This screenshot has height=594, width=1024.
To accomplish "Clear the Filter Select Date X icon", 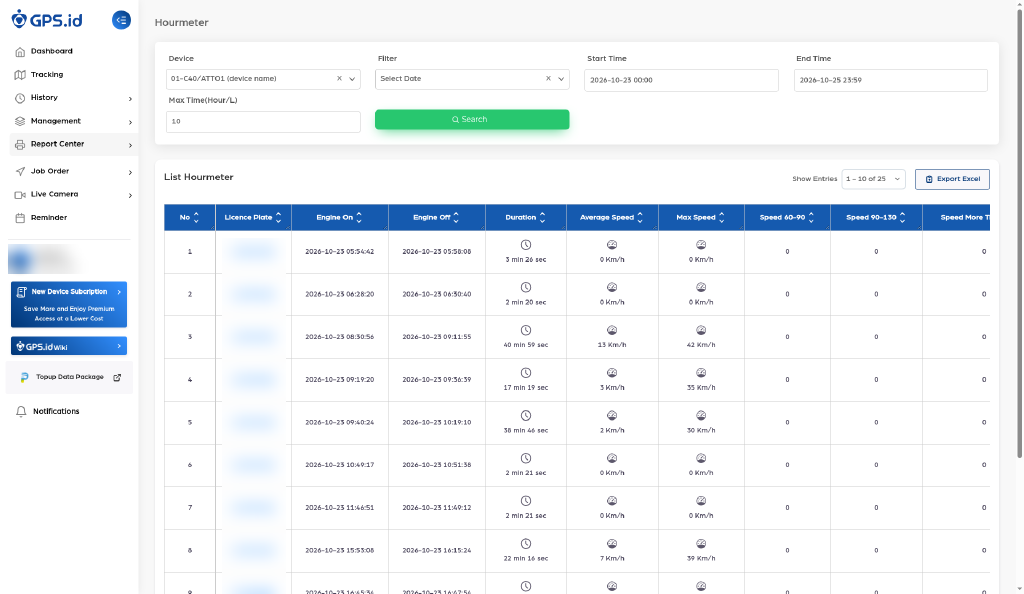I will tap(548, 78).
